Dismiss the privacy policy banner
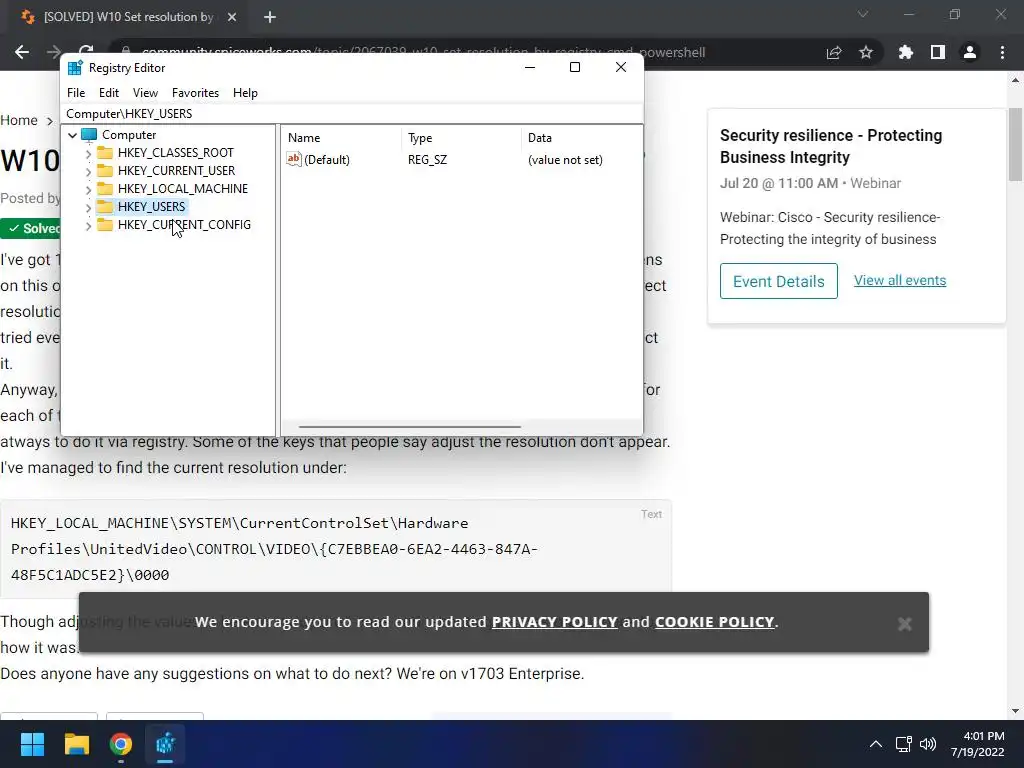Image resolution: width=1024 pixels, height=768 pixels. pos(904,624)
